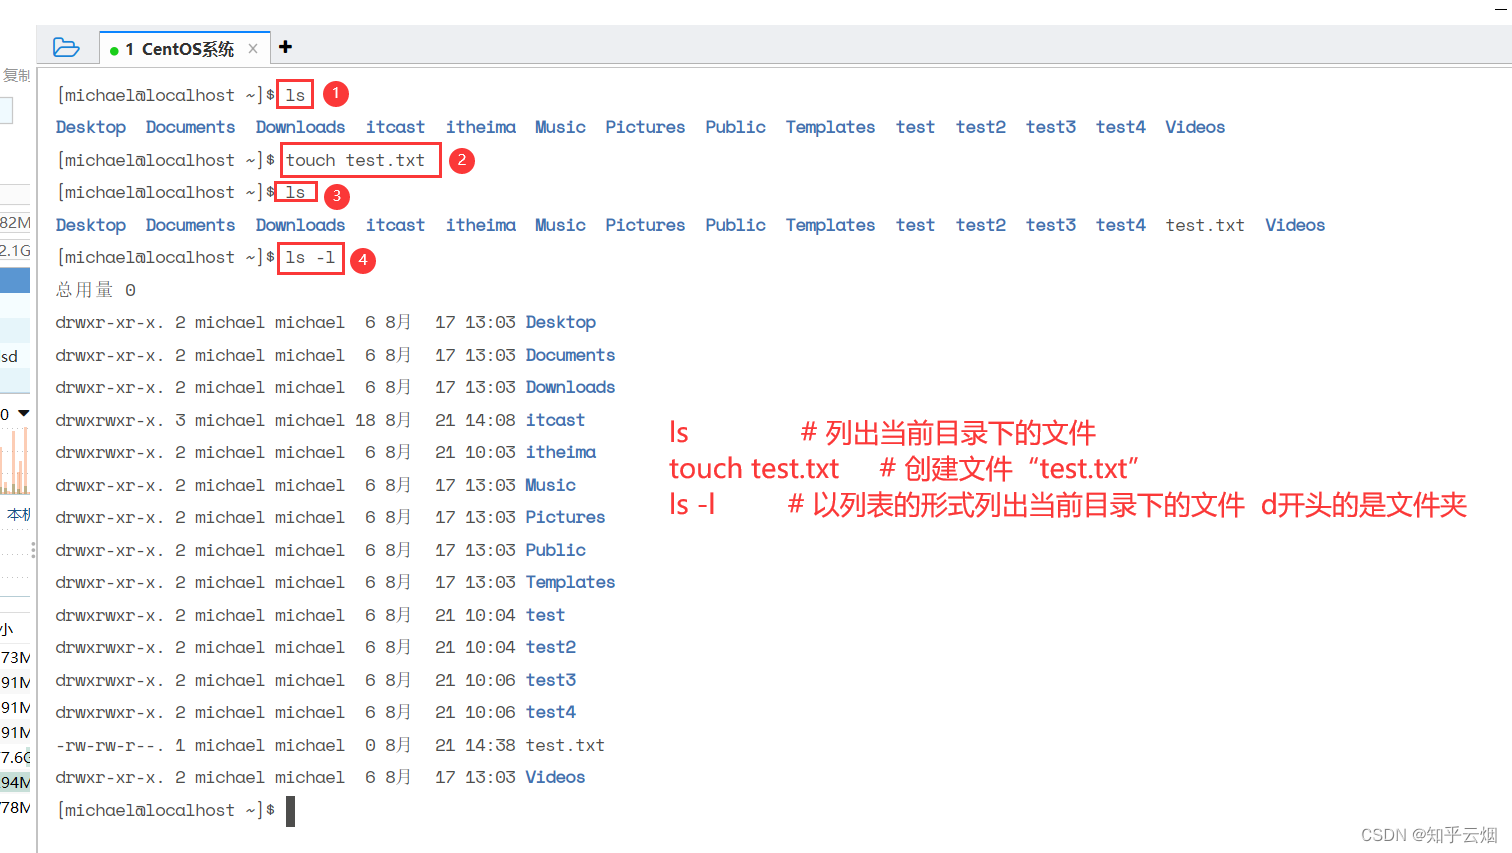Click Downloads in the ls -l listing
This screenshot has width=1512, height=853.
(x=570, y=387)
